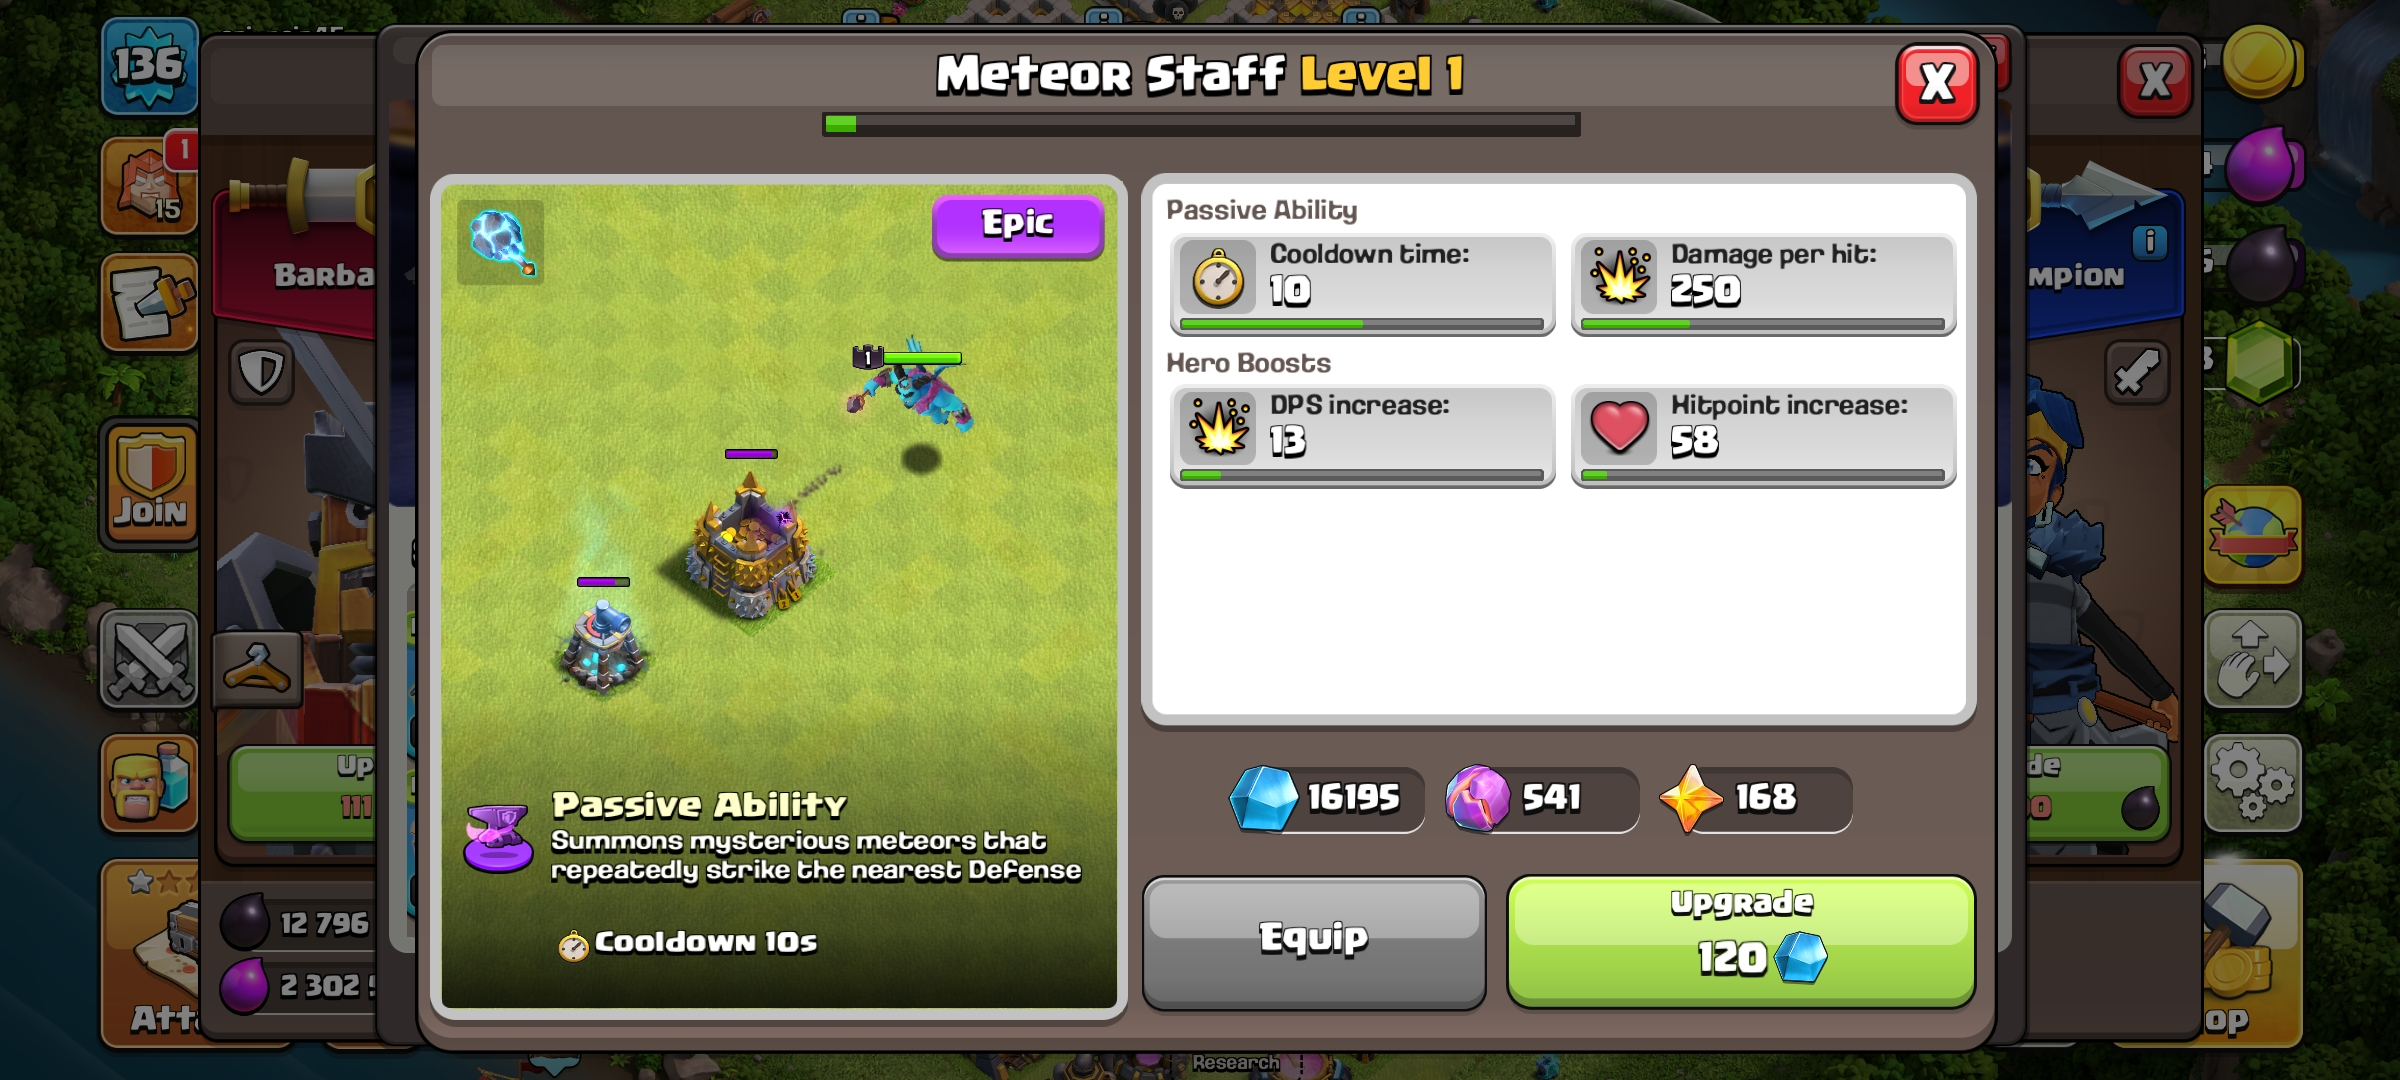Tap the Epic rarity badge
The image size is (2400, 1080).
point(1018,226)
